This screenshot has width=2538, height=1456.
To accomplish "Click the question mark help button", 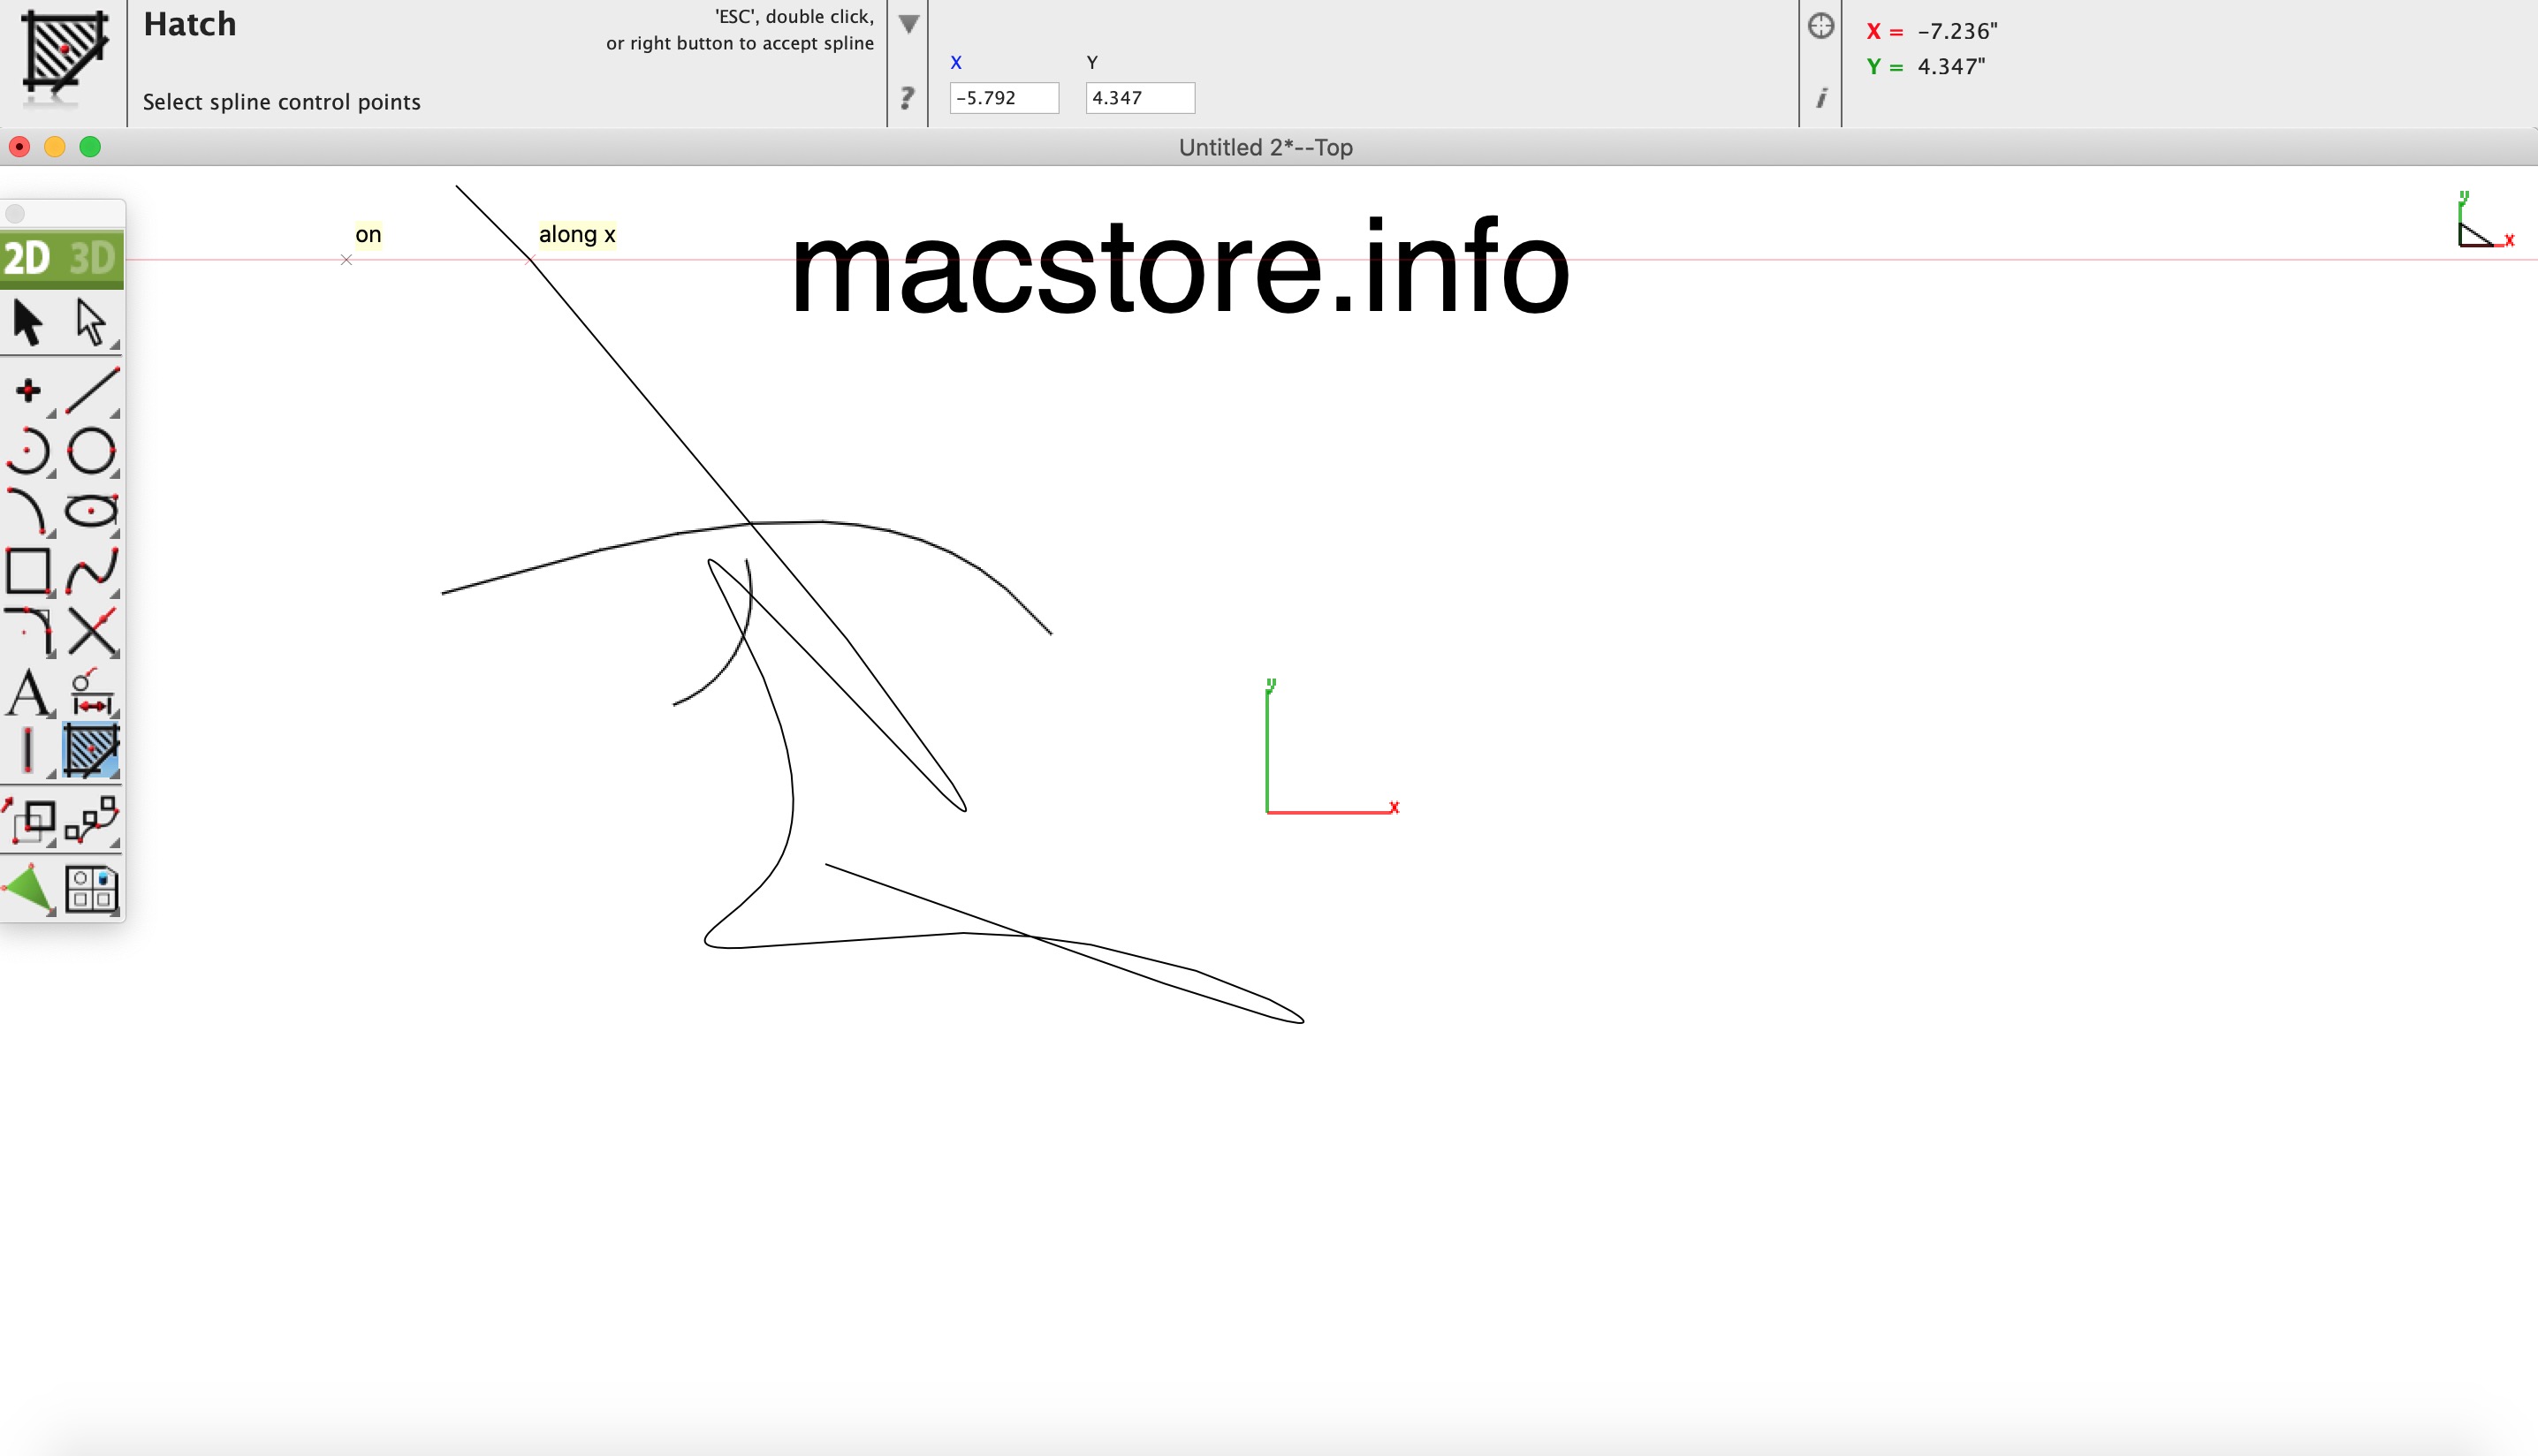I will [x=907, y=98].
